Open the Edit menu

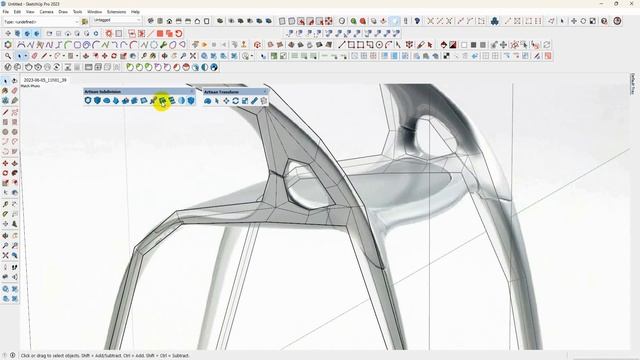click(17, 12)
